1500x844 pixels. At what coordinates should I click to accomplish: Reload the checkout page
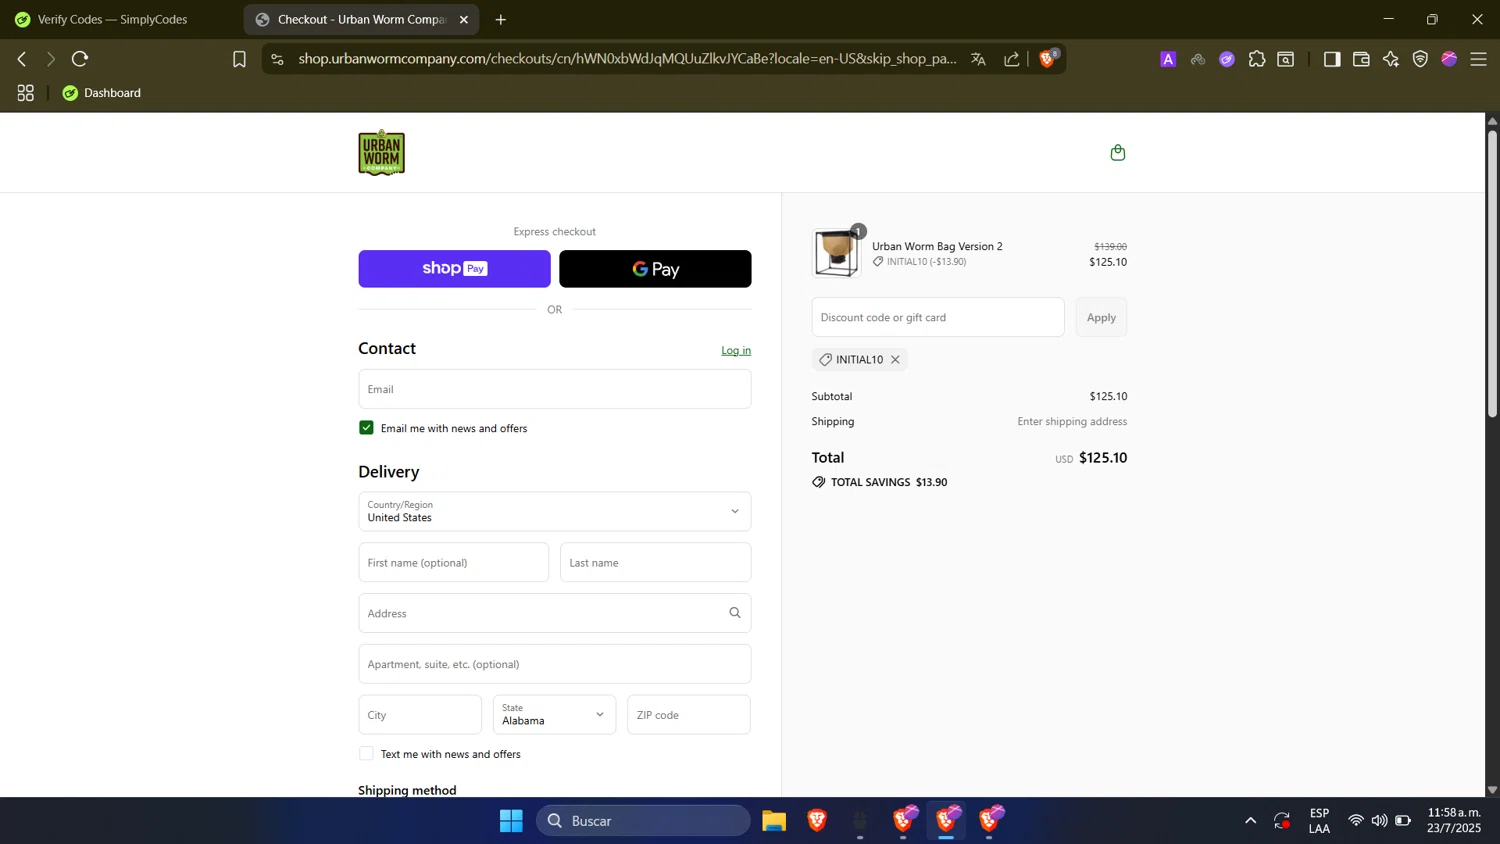(x=80, y=59)
